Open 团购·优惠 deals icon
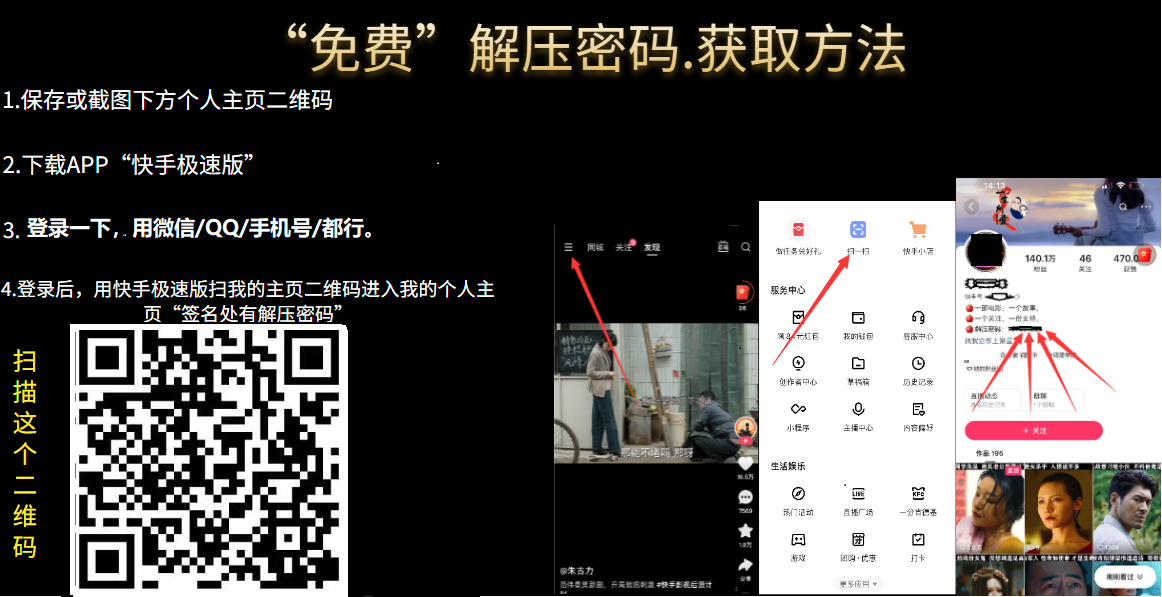The height and width of the screenshot is (597, 1162). pos(858,539)
